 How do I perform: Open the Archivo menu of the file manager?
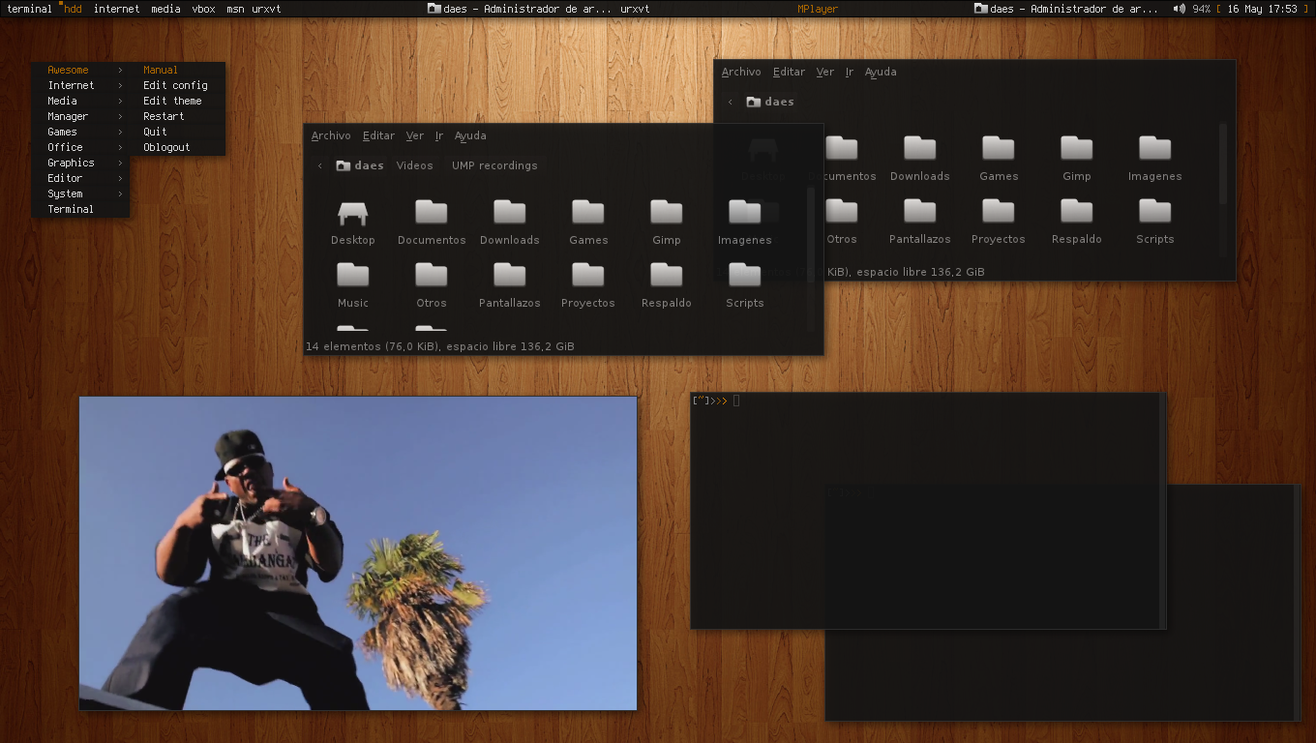[x=330, y=135]
